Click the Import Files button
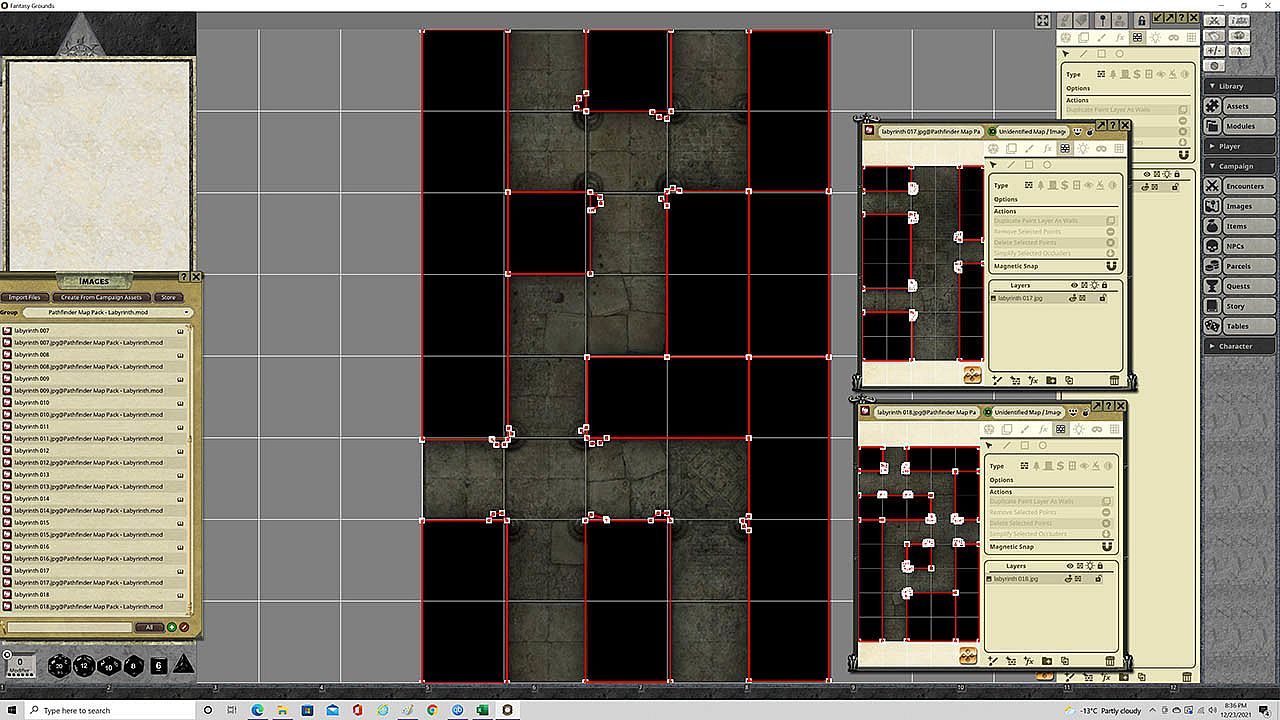This screenshot has width=1280, height=720. (x=25, y=297)
